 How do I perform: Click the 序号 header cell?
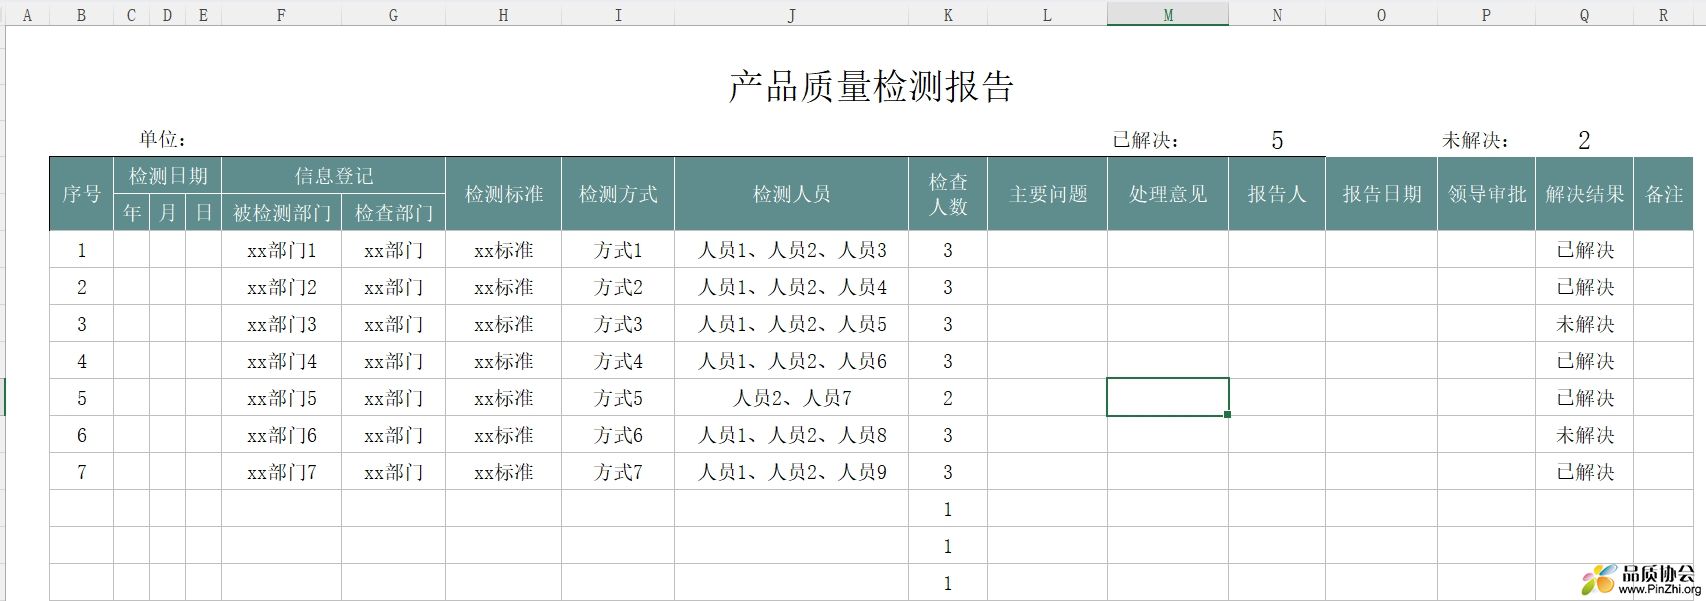point(81,194)
